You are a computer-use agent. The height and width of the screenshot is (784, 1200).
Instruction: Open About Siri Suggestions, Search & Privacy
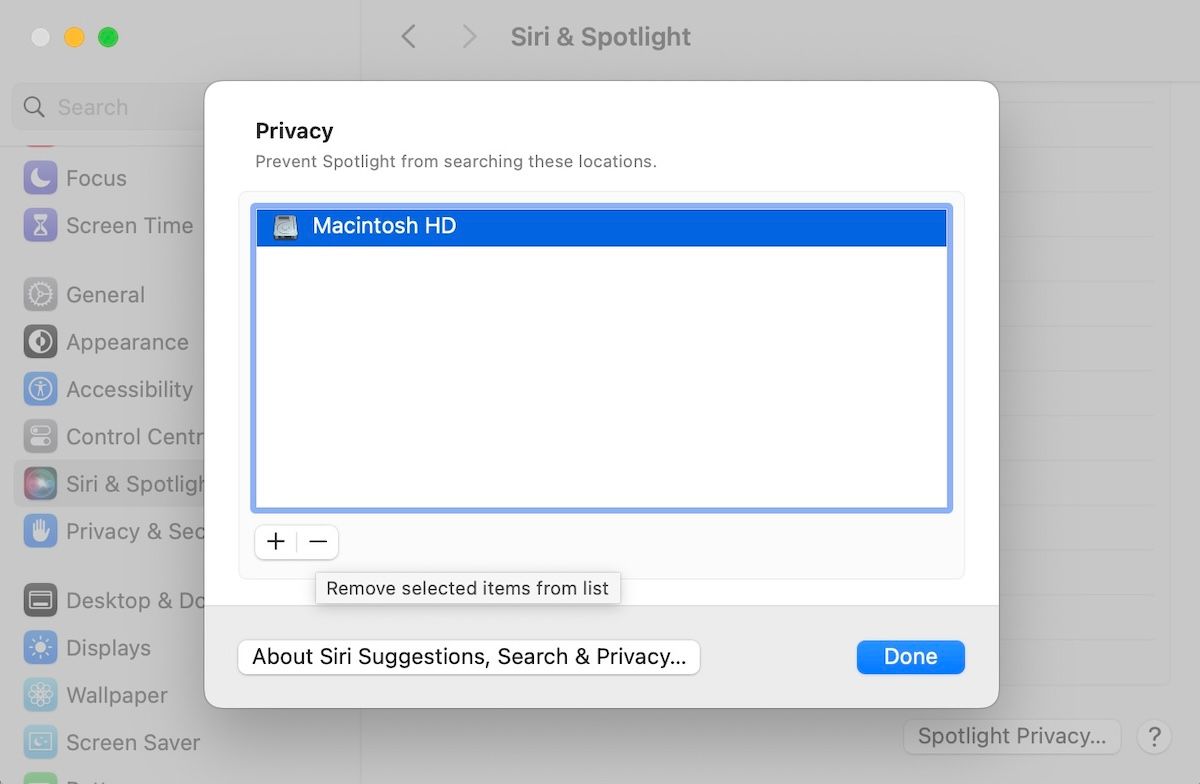pyautogui.click(x=468, y=657)
